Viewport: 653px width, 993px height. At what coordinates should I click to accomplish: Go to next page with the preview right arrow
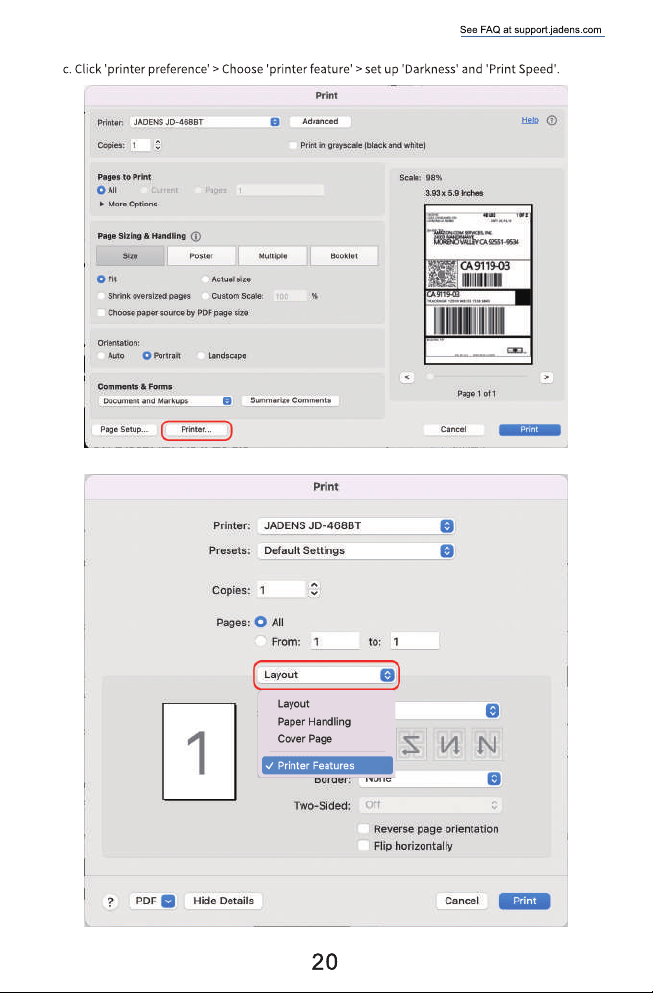[546, 377]
